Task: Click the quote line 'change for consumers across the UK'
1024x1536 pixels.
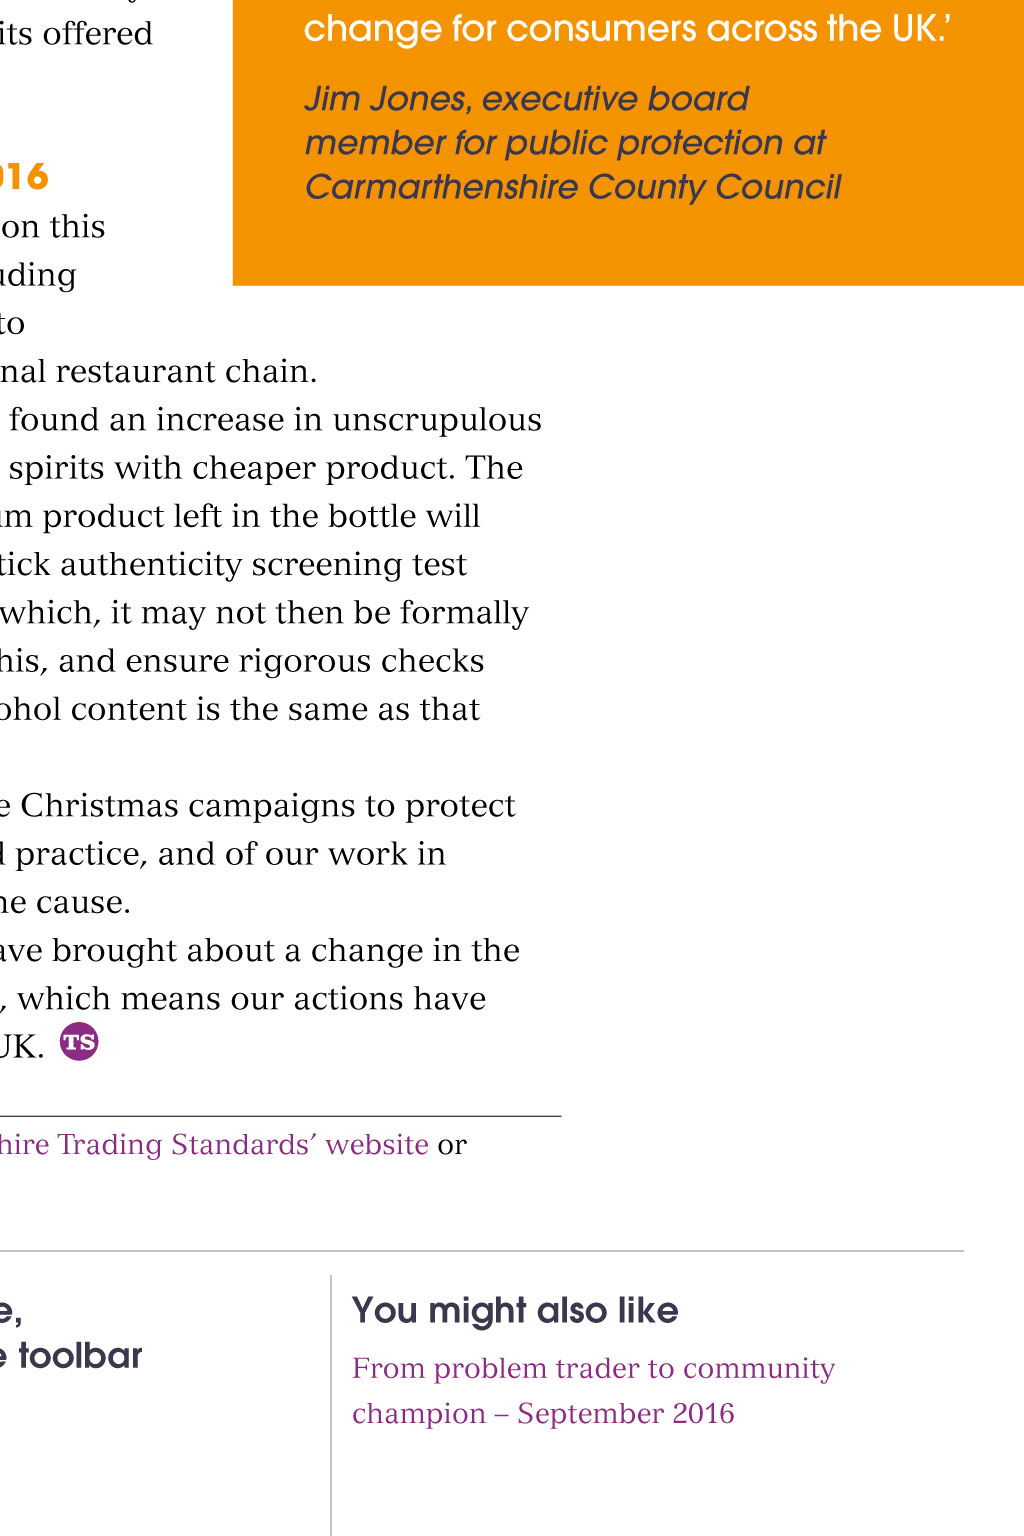Action: [x=627, y=29]
